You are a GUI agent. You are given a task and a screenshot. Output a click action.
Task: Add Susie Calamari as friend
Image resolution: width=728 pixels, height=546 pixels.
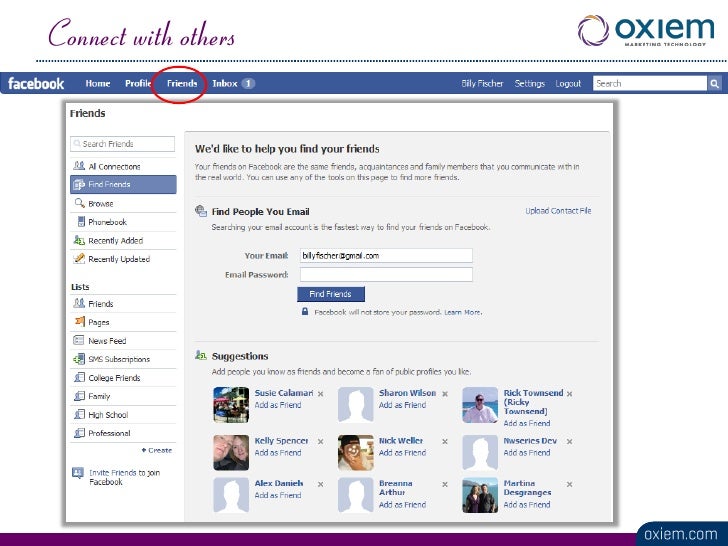278,405
